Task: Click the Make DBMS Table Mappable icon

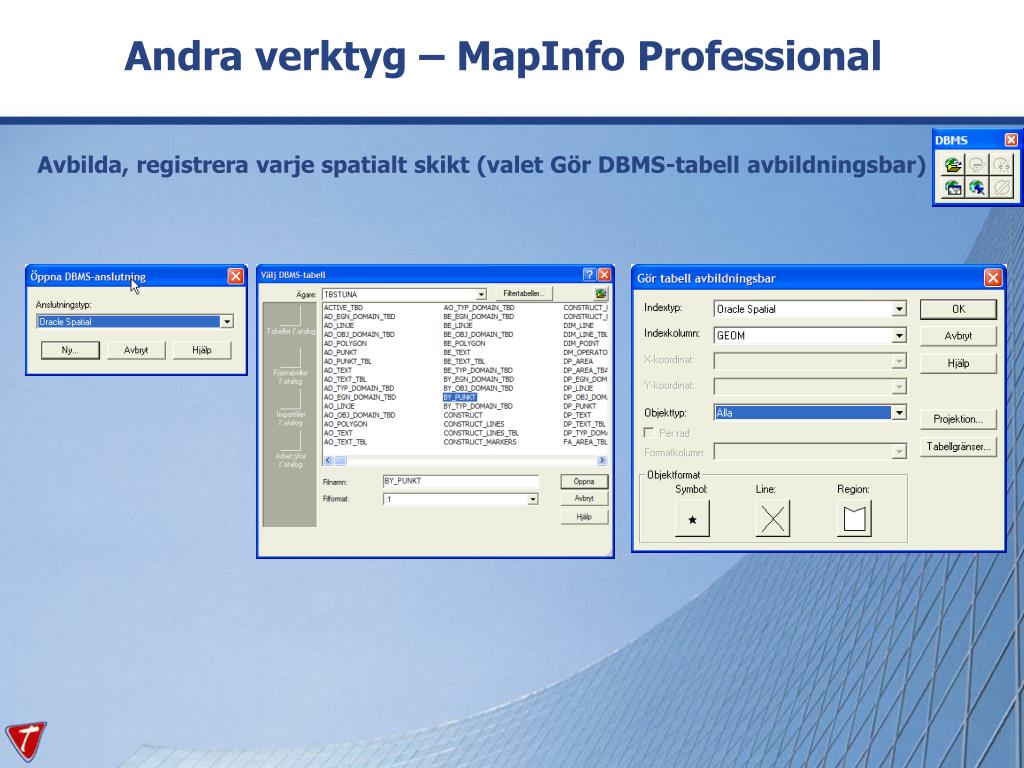Action: 953,188
